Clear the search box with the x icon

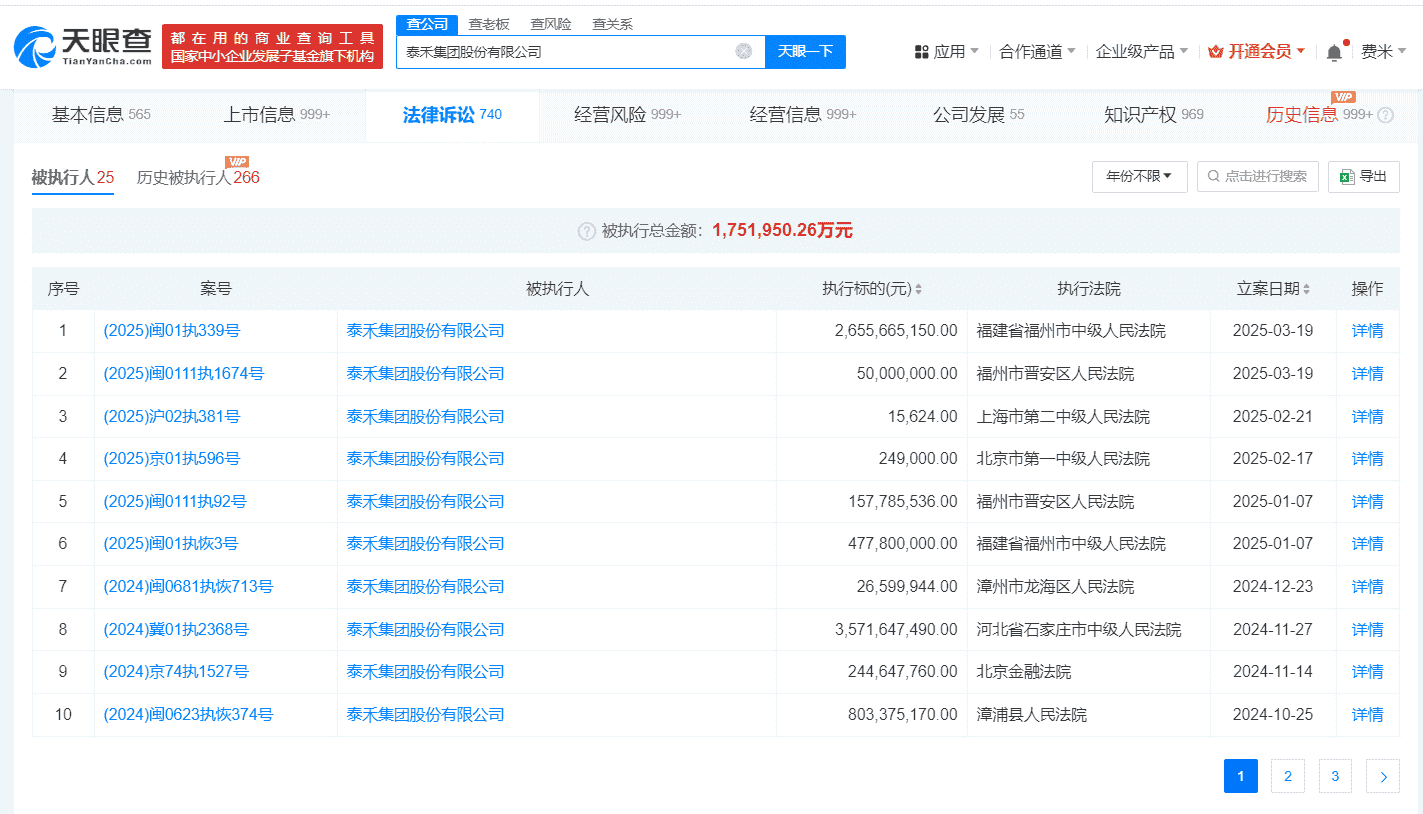click(742, 51)
